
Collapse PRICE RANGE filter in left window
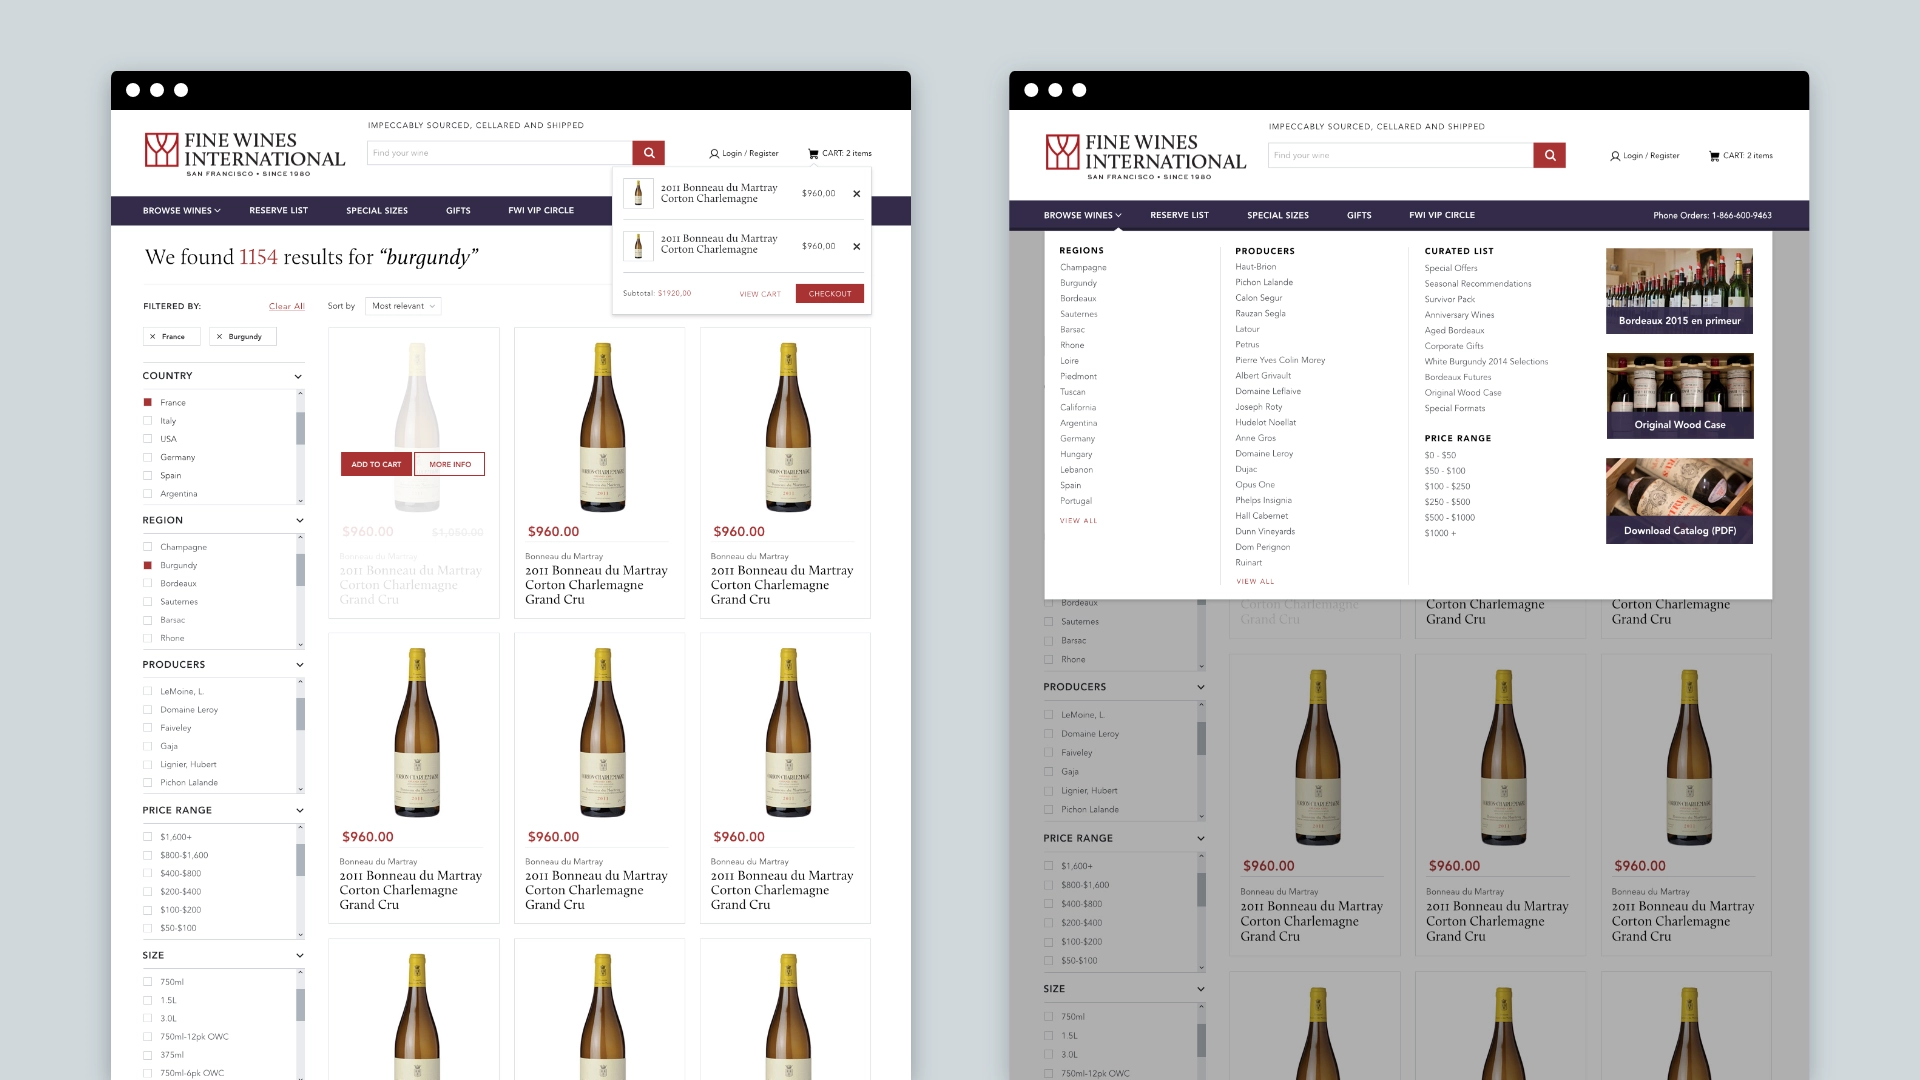(x=298, y=811)
